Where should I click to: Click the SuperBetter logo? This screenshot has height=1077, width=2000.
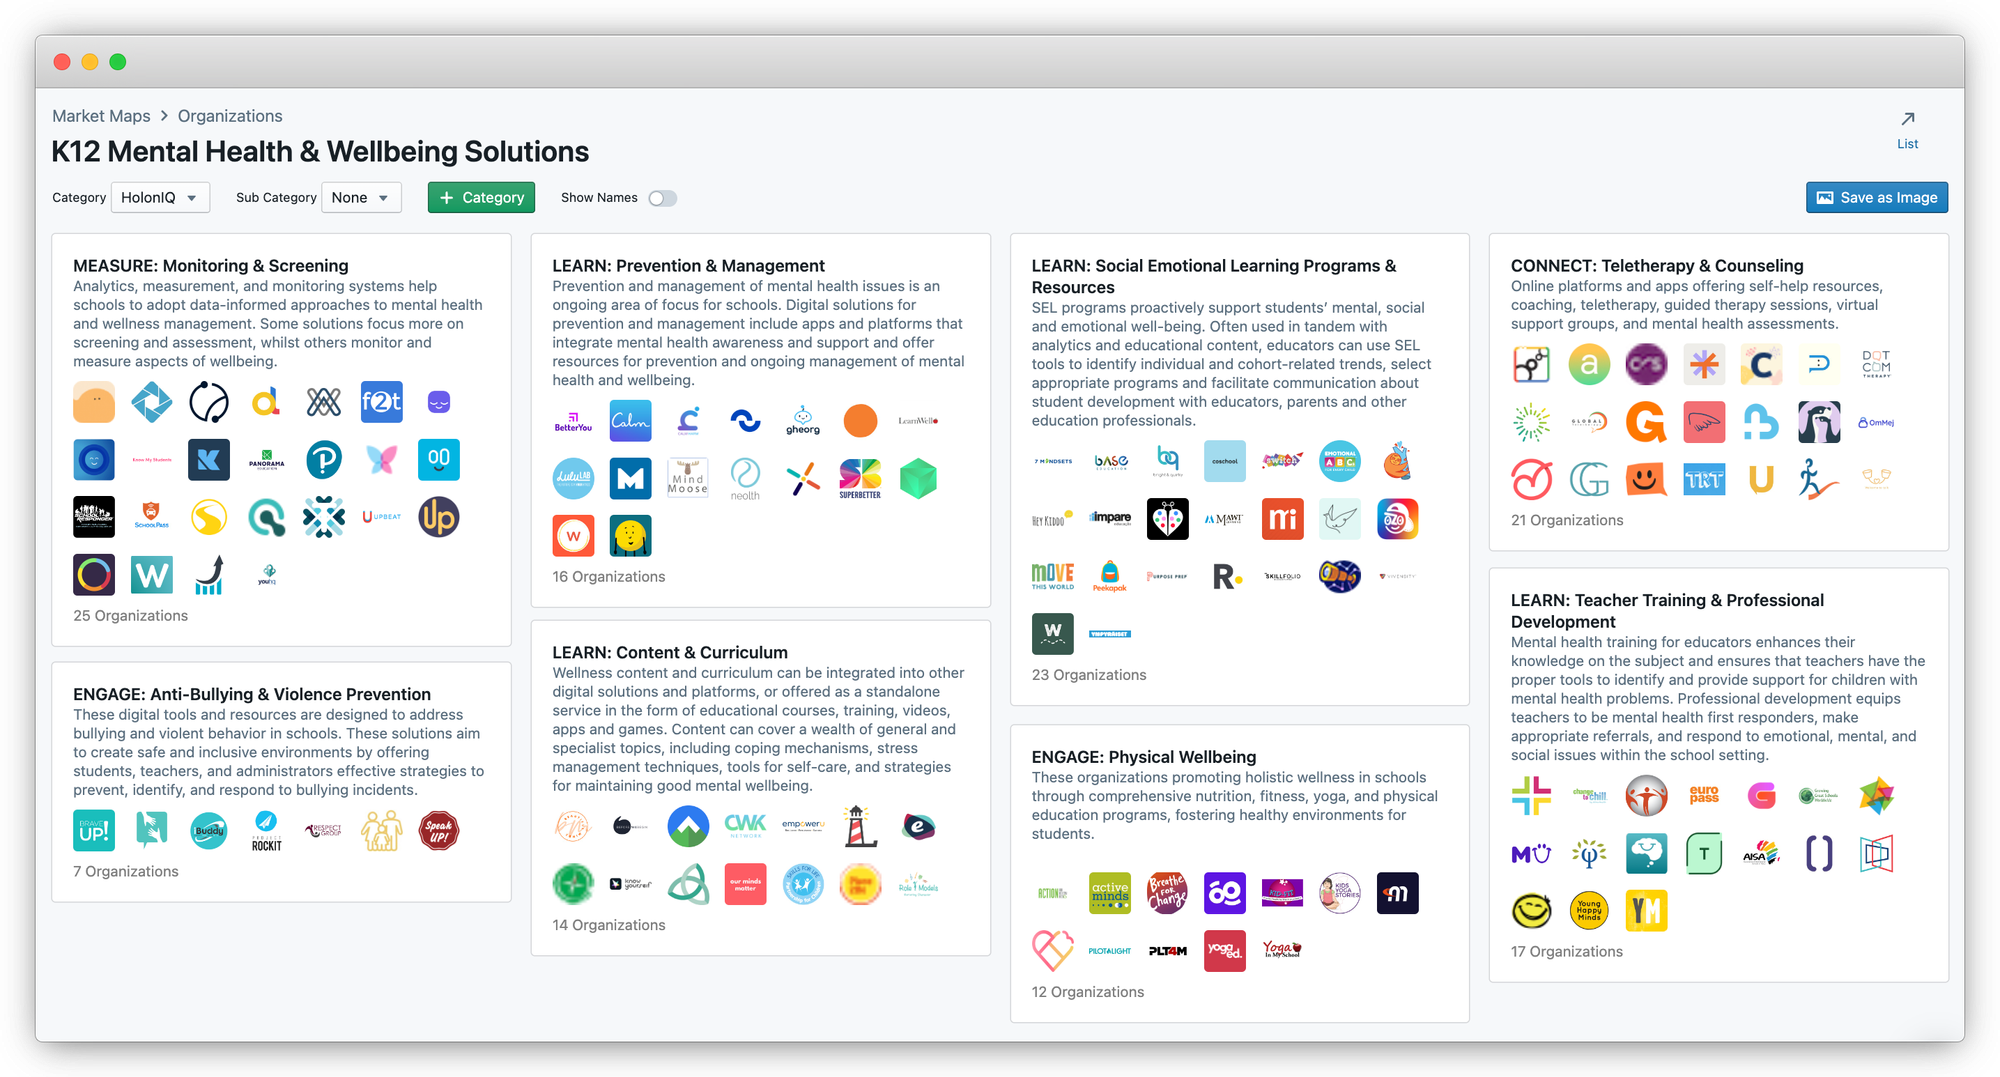coord(860,478)
